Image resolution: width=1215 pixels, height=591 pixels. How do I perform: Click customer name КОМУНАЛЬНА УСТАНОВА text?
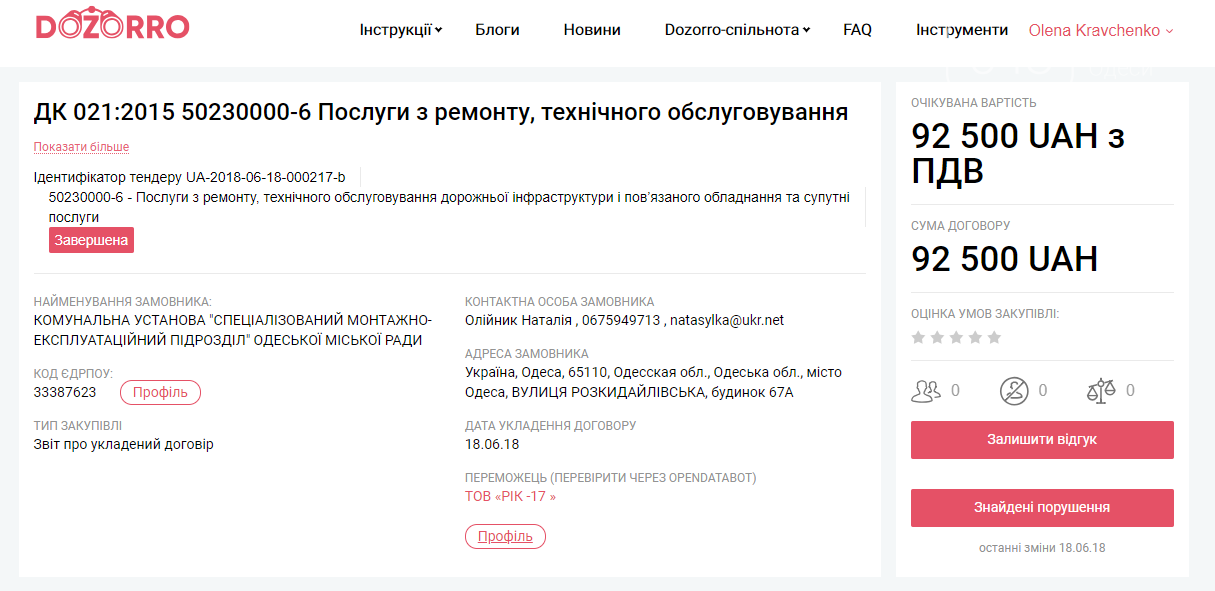[x=233, y=330]
